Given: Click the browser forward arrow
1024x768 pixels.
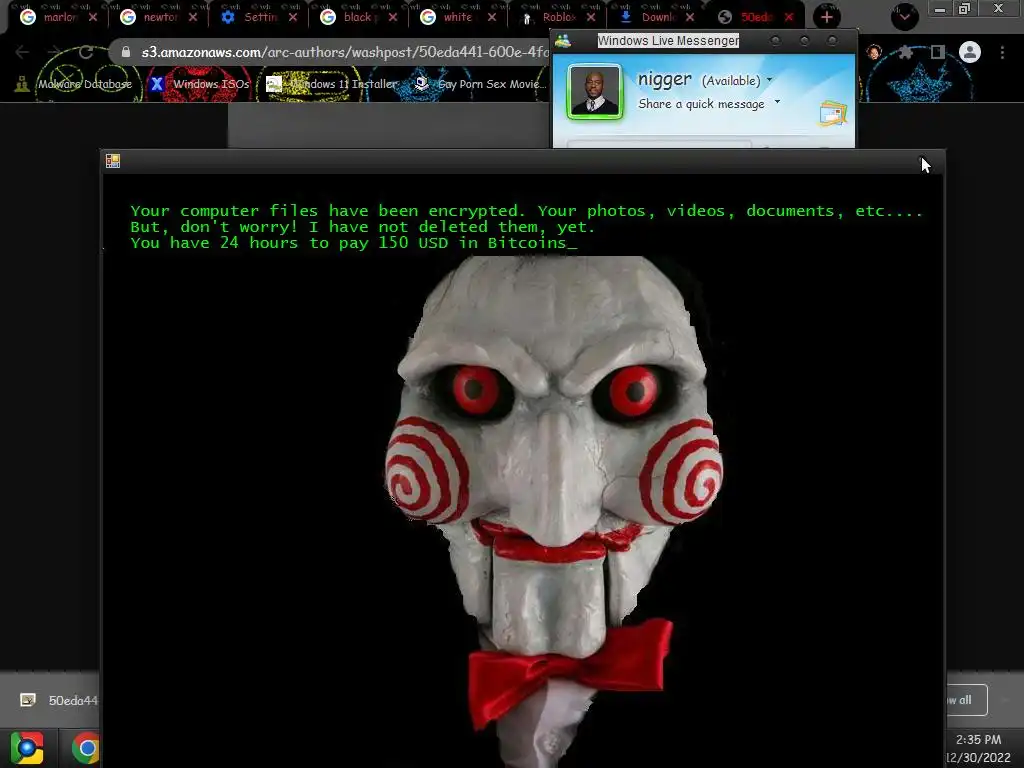Looking at the screenshot, I should [54, 52].
